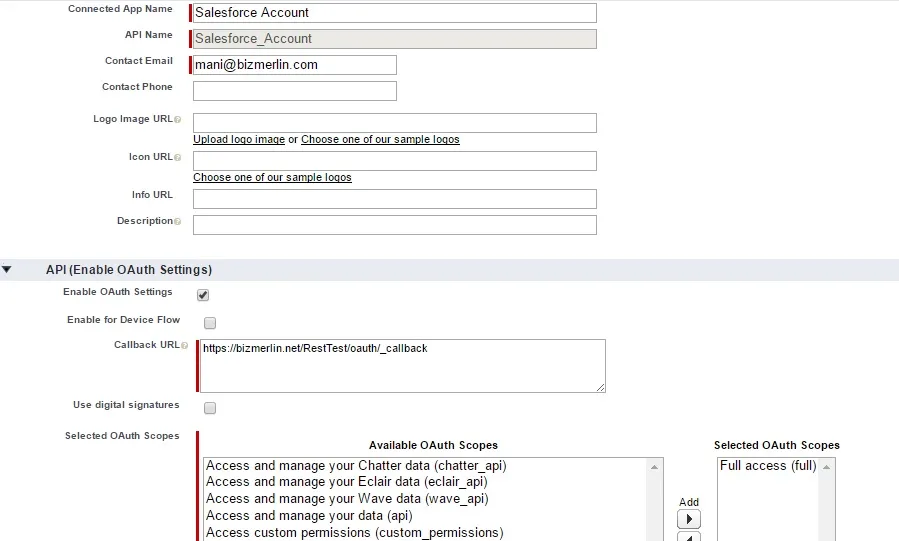Click the Add scope arrow button

[689, 519]
